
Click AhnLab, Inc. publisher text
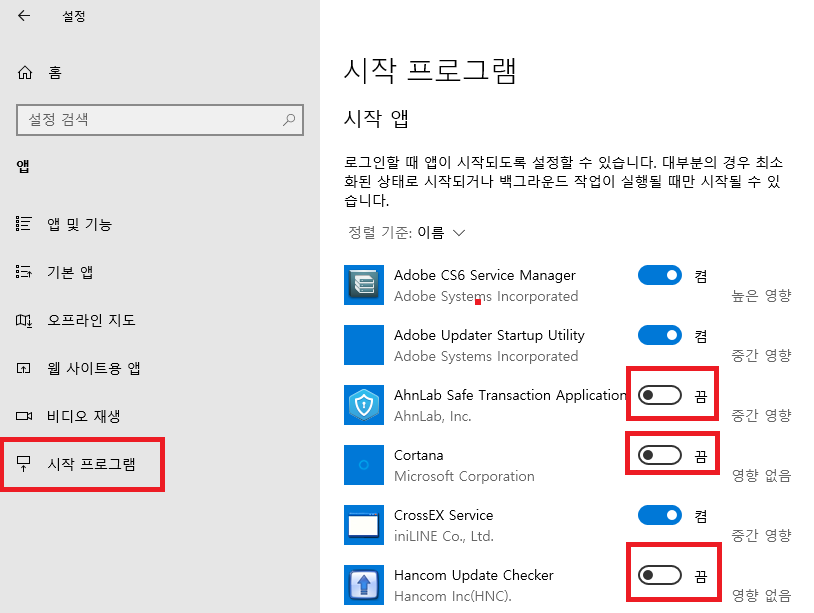[x=432, y=416]
